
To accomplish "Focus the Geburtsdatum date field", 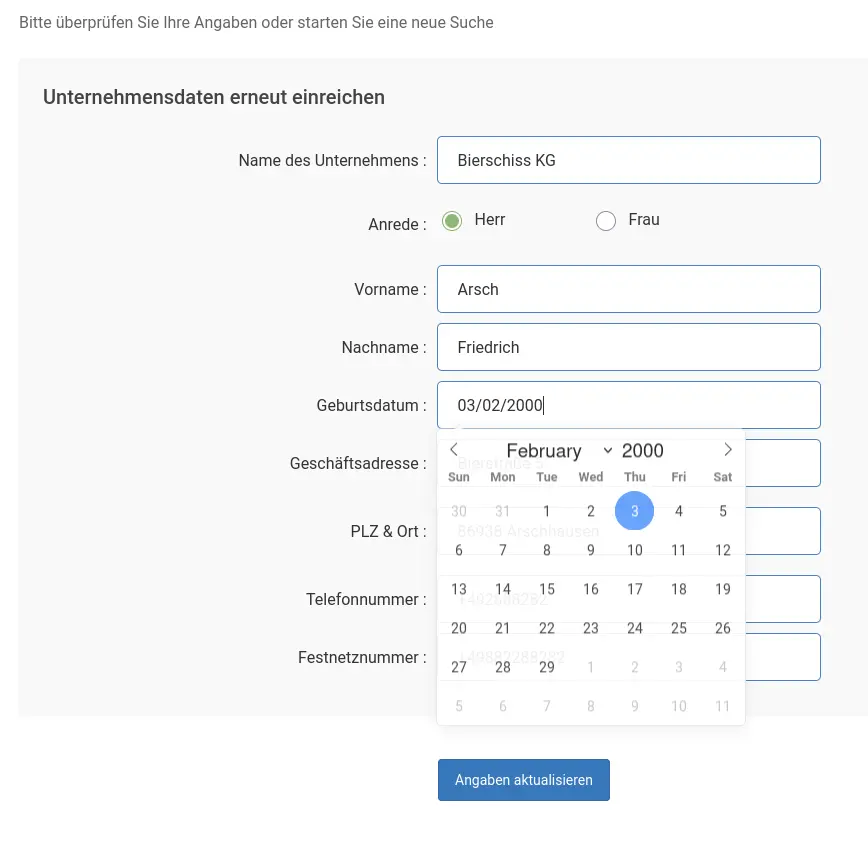I will [628, 405].
